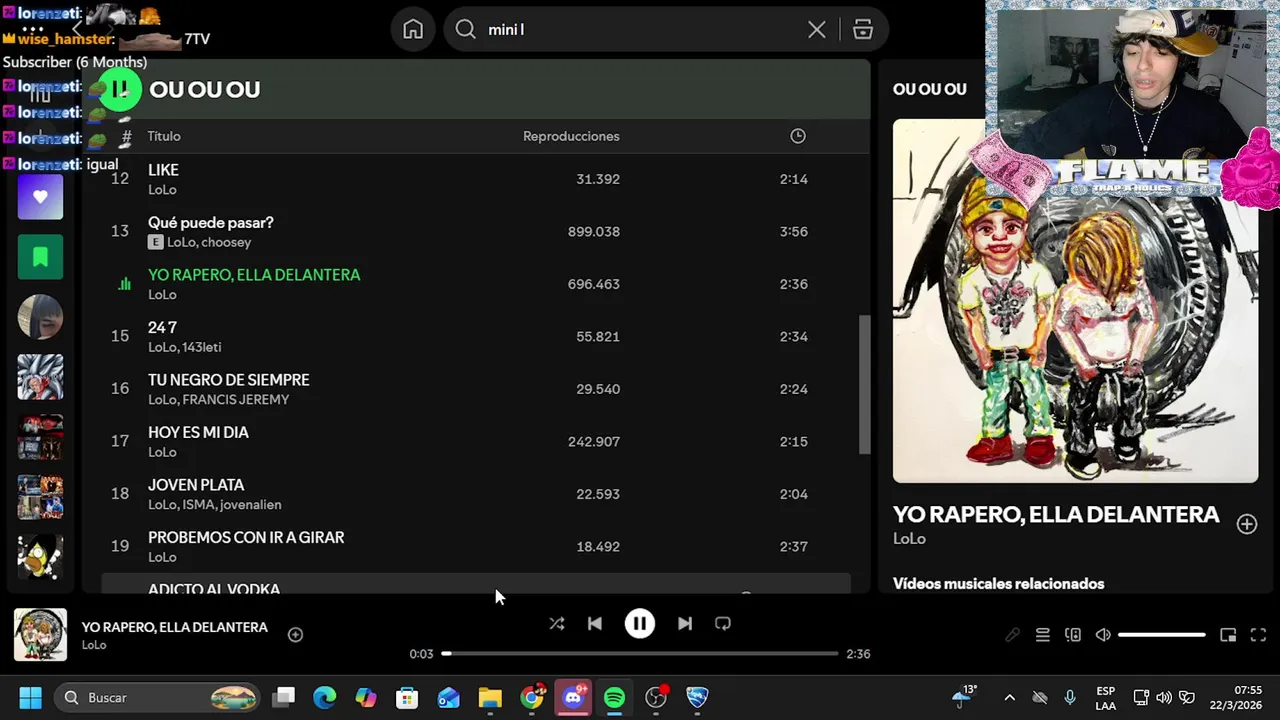This screenshot has width=1280, height=720.
Task: Open artist LoLo in right panel
Action: point(909,538)
